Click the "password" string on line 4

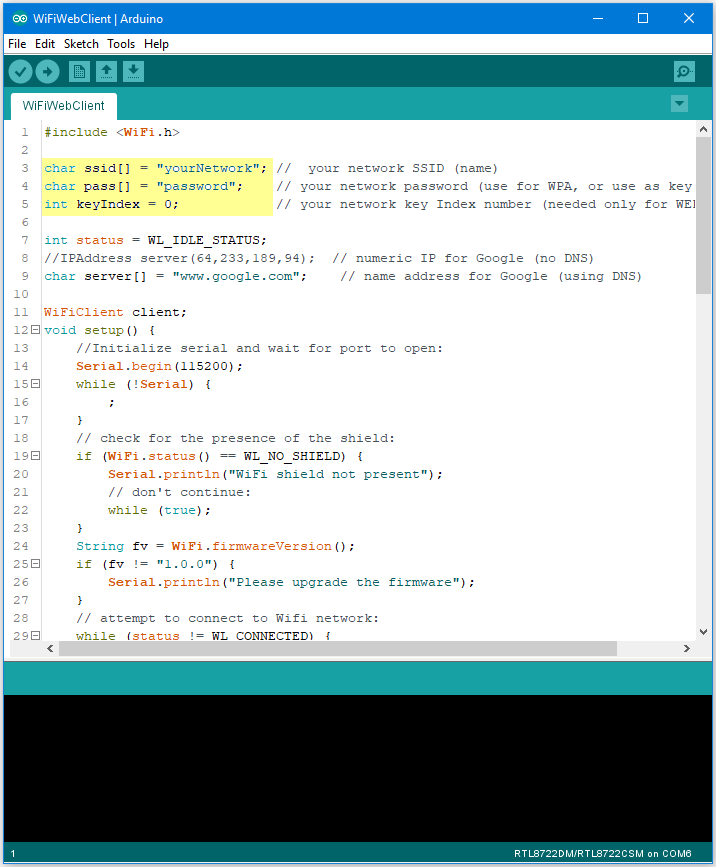click(x=196, y=186)
